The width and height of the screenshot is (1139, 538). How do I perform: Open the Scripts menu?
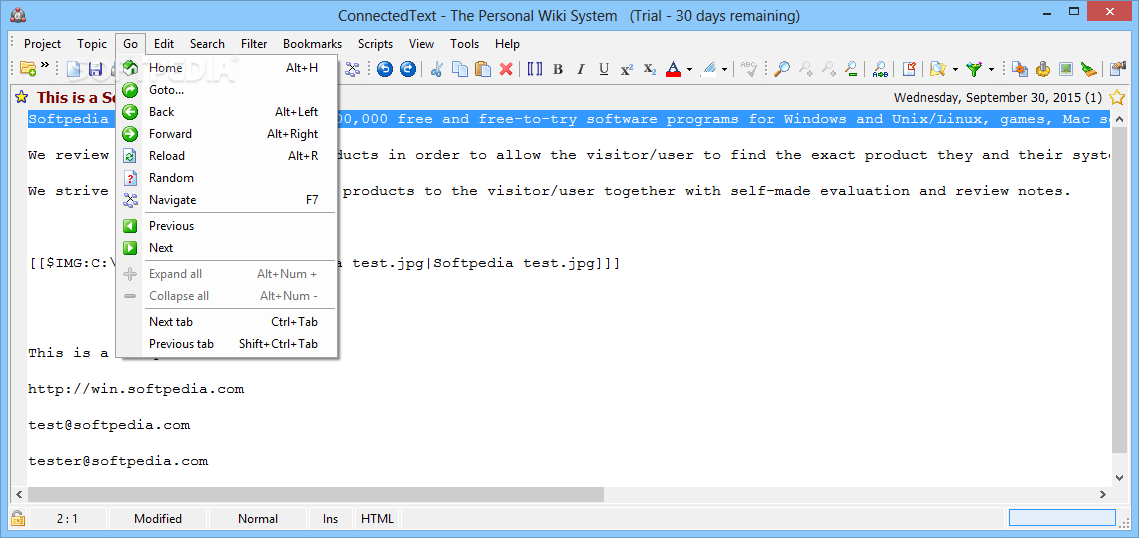pos(376,44)
